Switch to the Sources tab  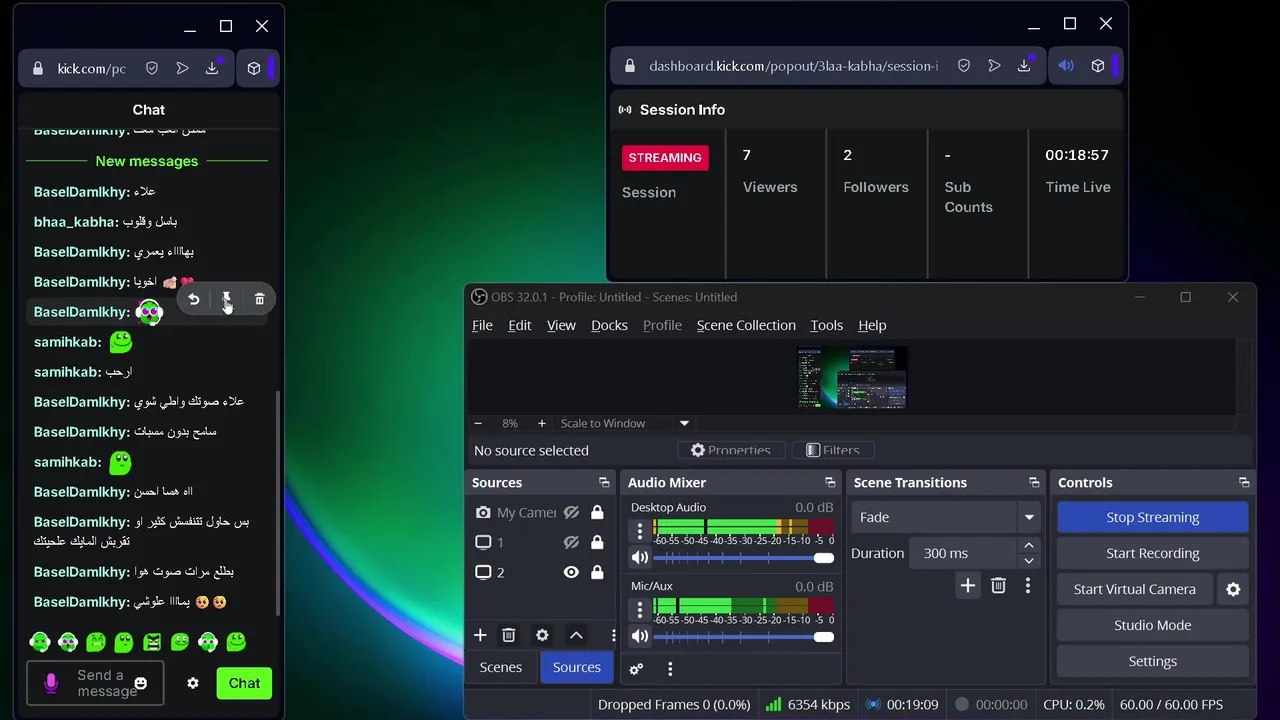coord(577,668)
